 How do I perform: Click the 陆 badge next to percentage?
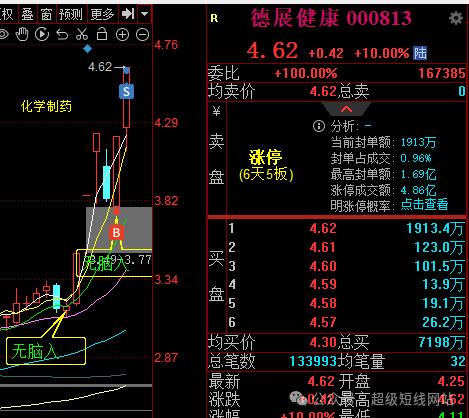[x=420, y=53]
